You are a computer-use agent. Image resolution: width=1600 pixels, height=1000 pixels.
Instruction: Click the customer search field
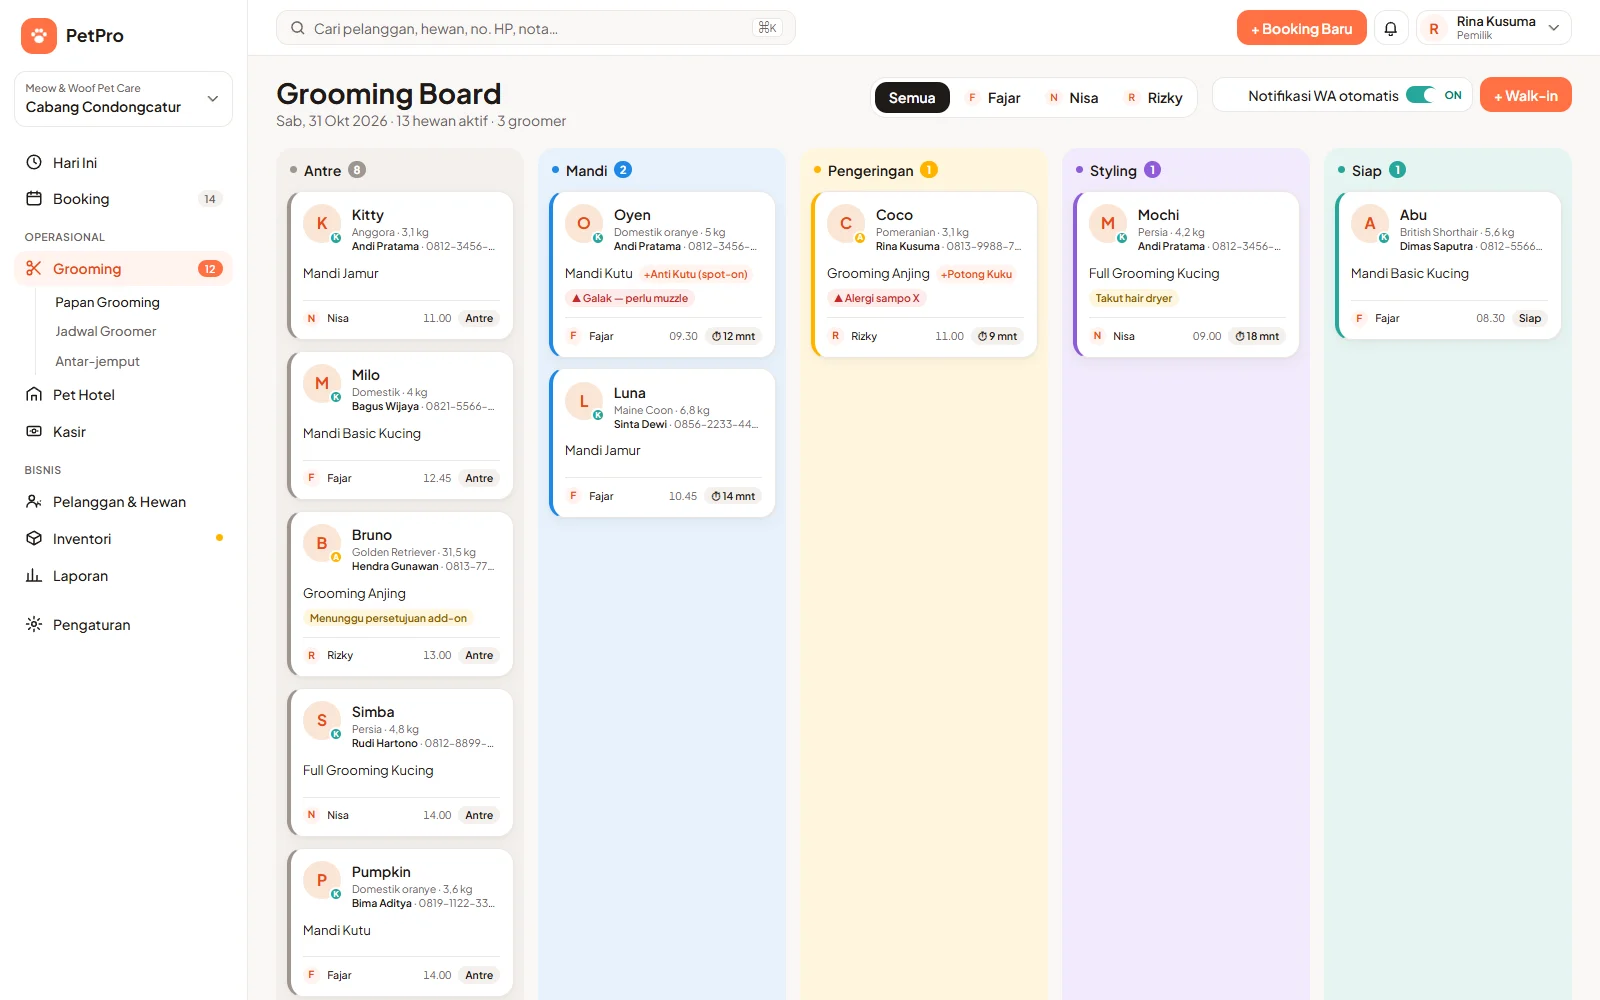[x=535, y=28]
